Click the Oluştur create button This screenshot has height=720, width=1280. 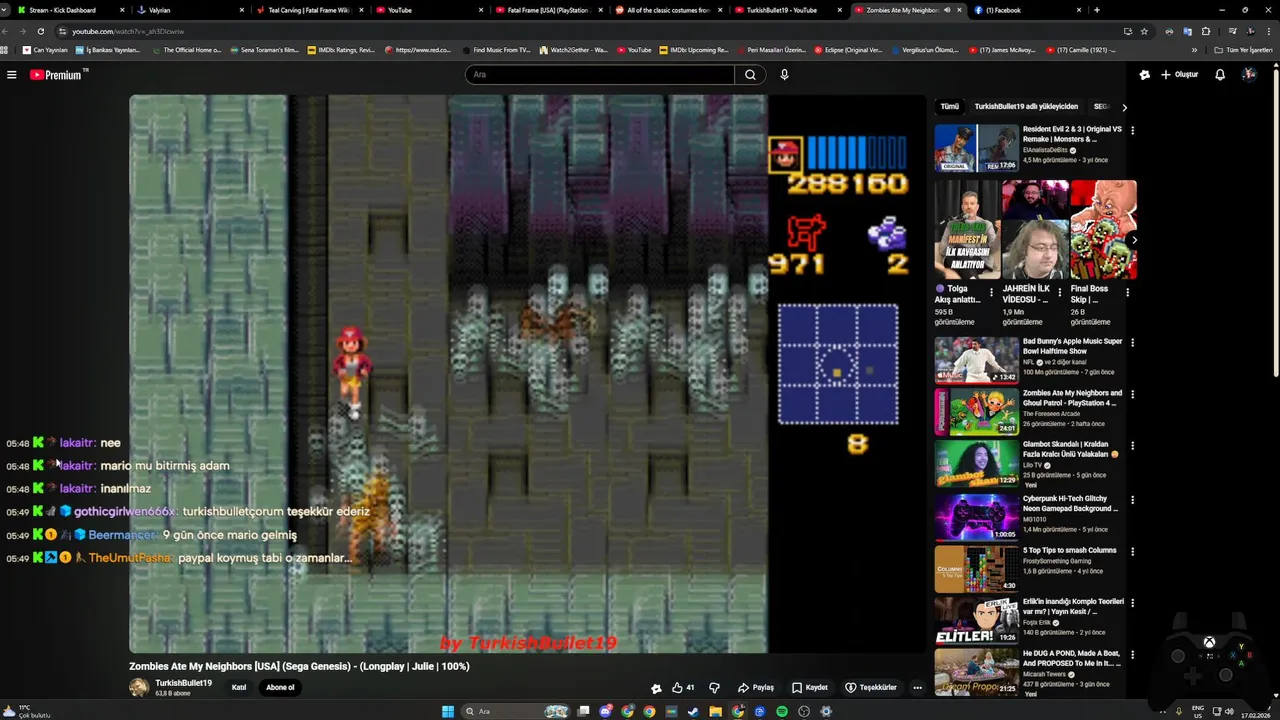pyautogui.click(x=1180, y=75)
